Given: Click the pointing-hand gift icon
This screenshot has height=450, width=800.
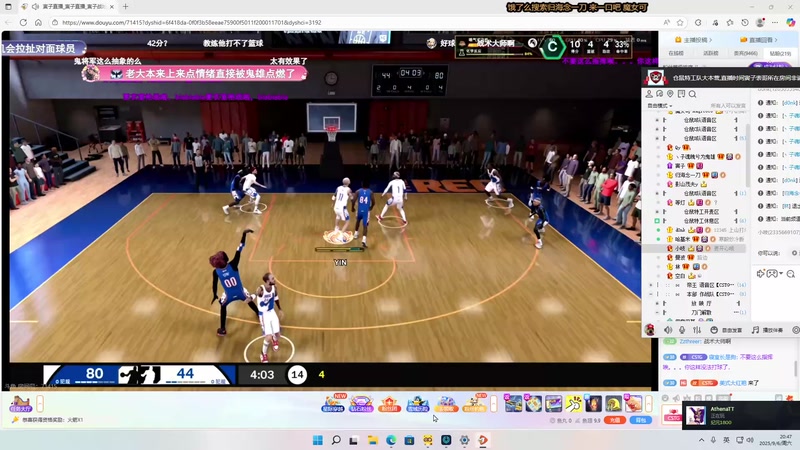Looking at the screenshot, I should click(573, 404).
